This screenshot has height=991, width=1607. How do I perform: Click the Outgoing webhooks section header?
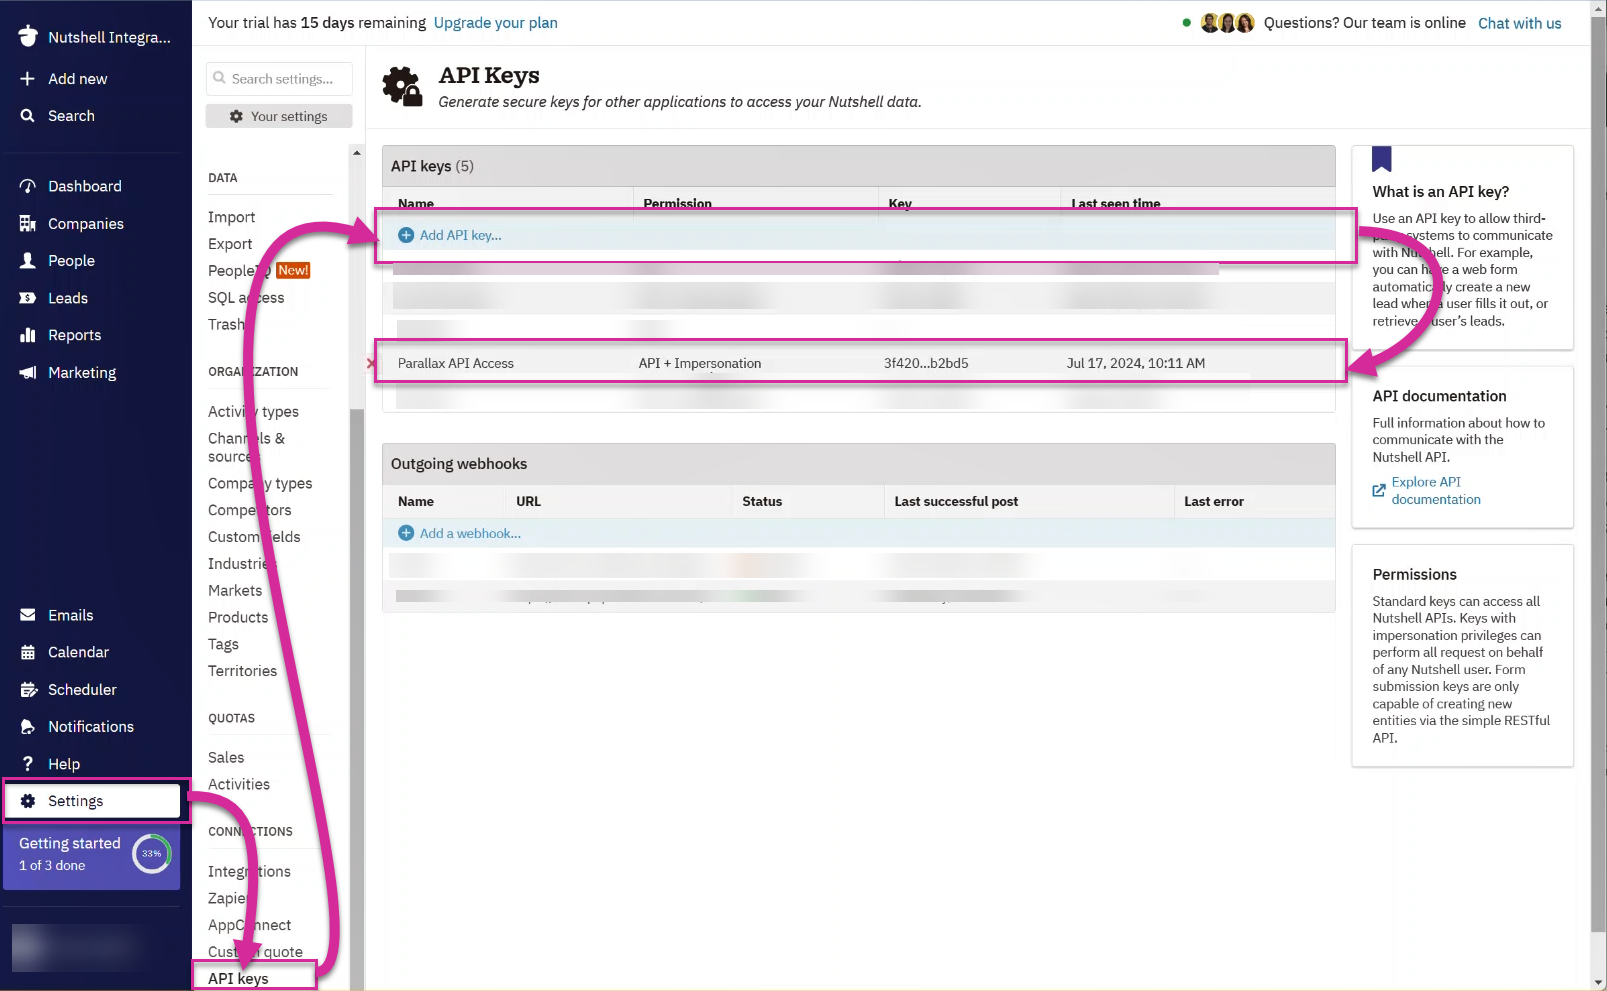[859, 464]
